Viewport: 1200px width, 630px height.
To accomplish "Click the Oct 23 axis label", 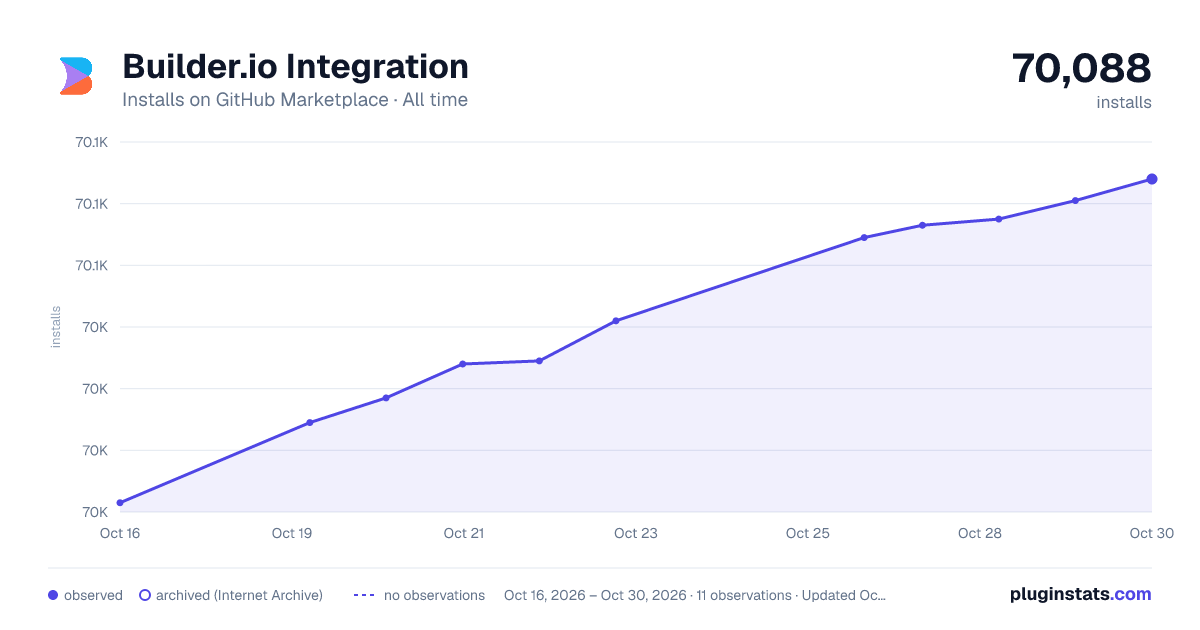I will pyautogui.click(x=636, y=533).
